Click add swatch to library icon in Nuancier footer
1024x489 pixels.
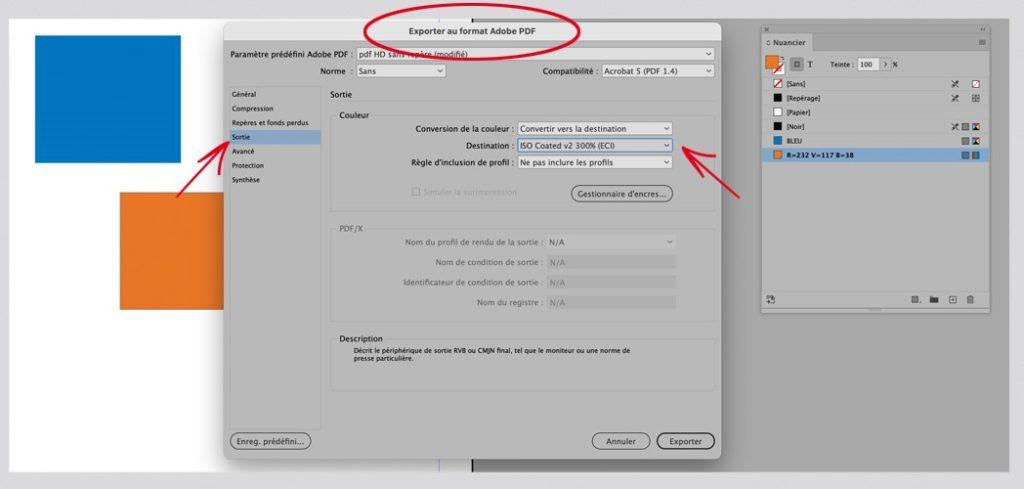coord(771,300)
